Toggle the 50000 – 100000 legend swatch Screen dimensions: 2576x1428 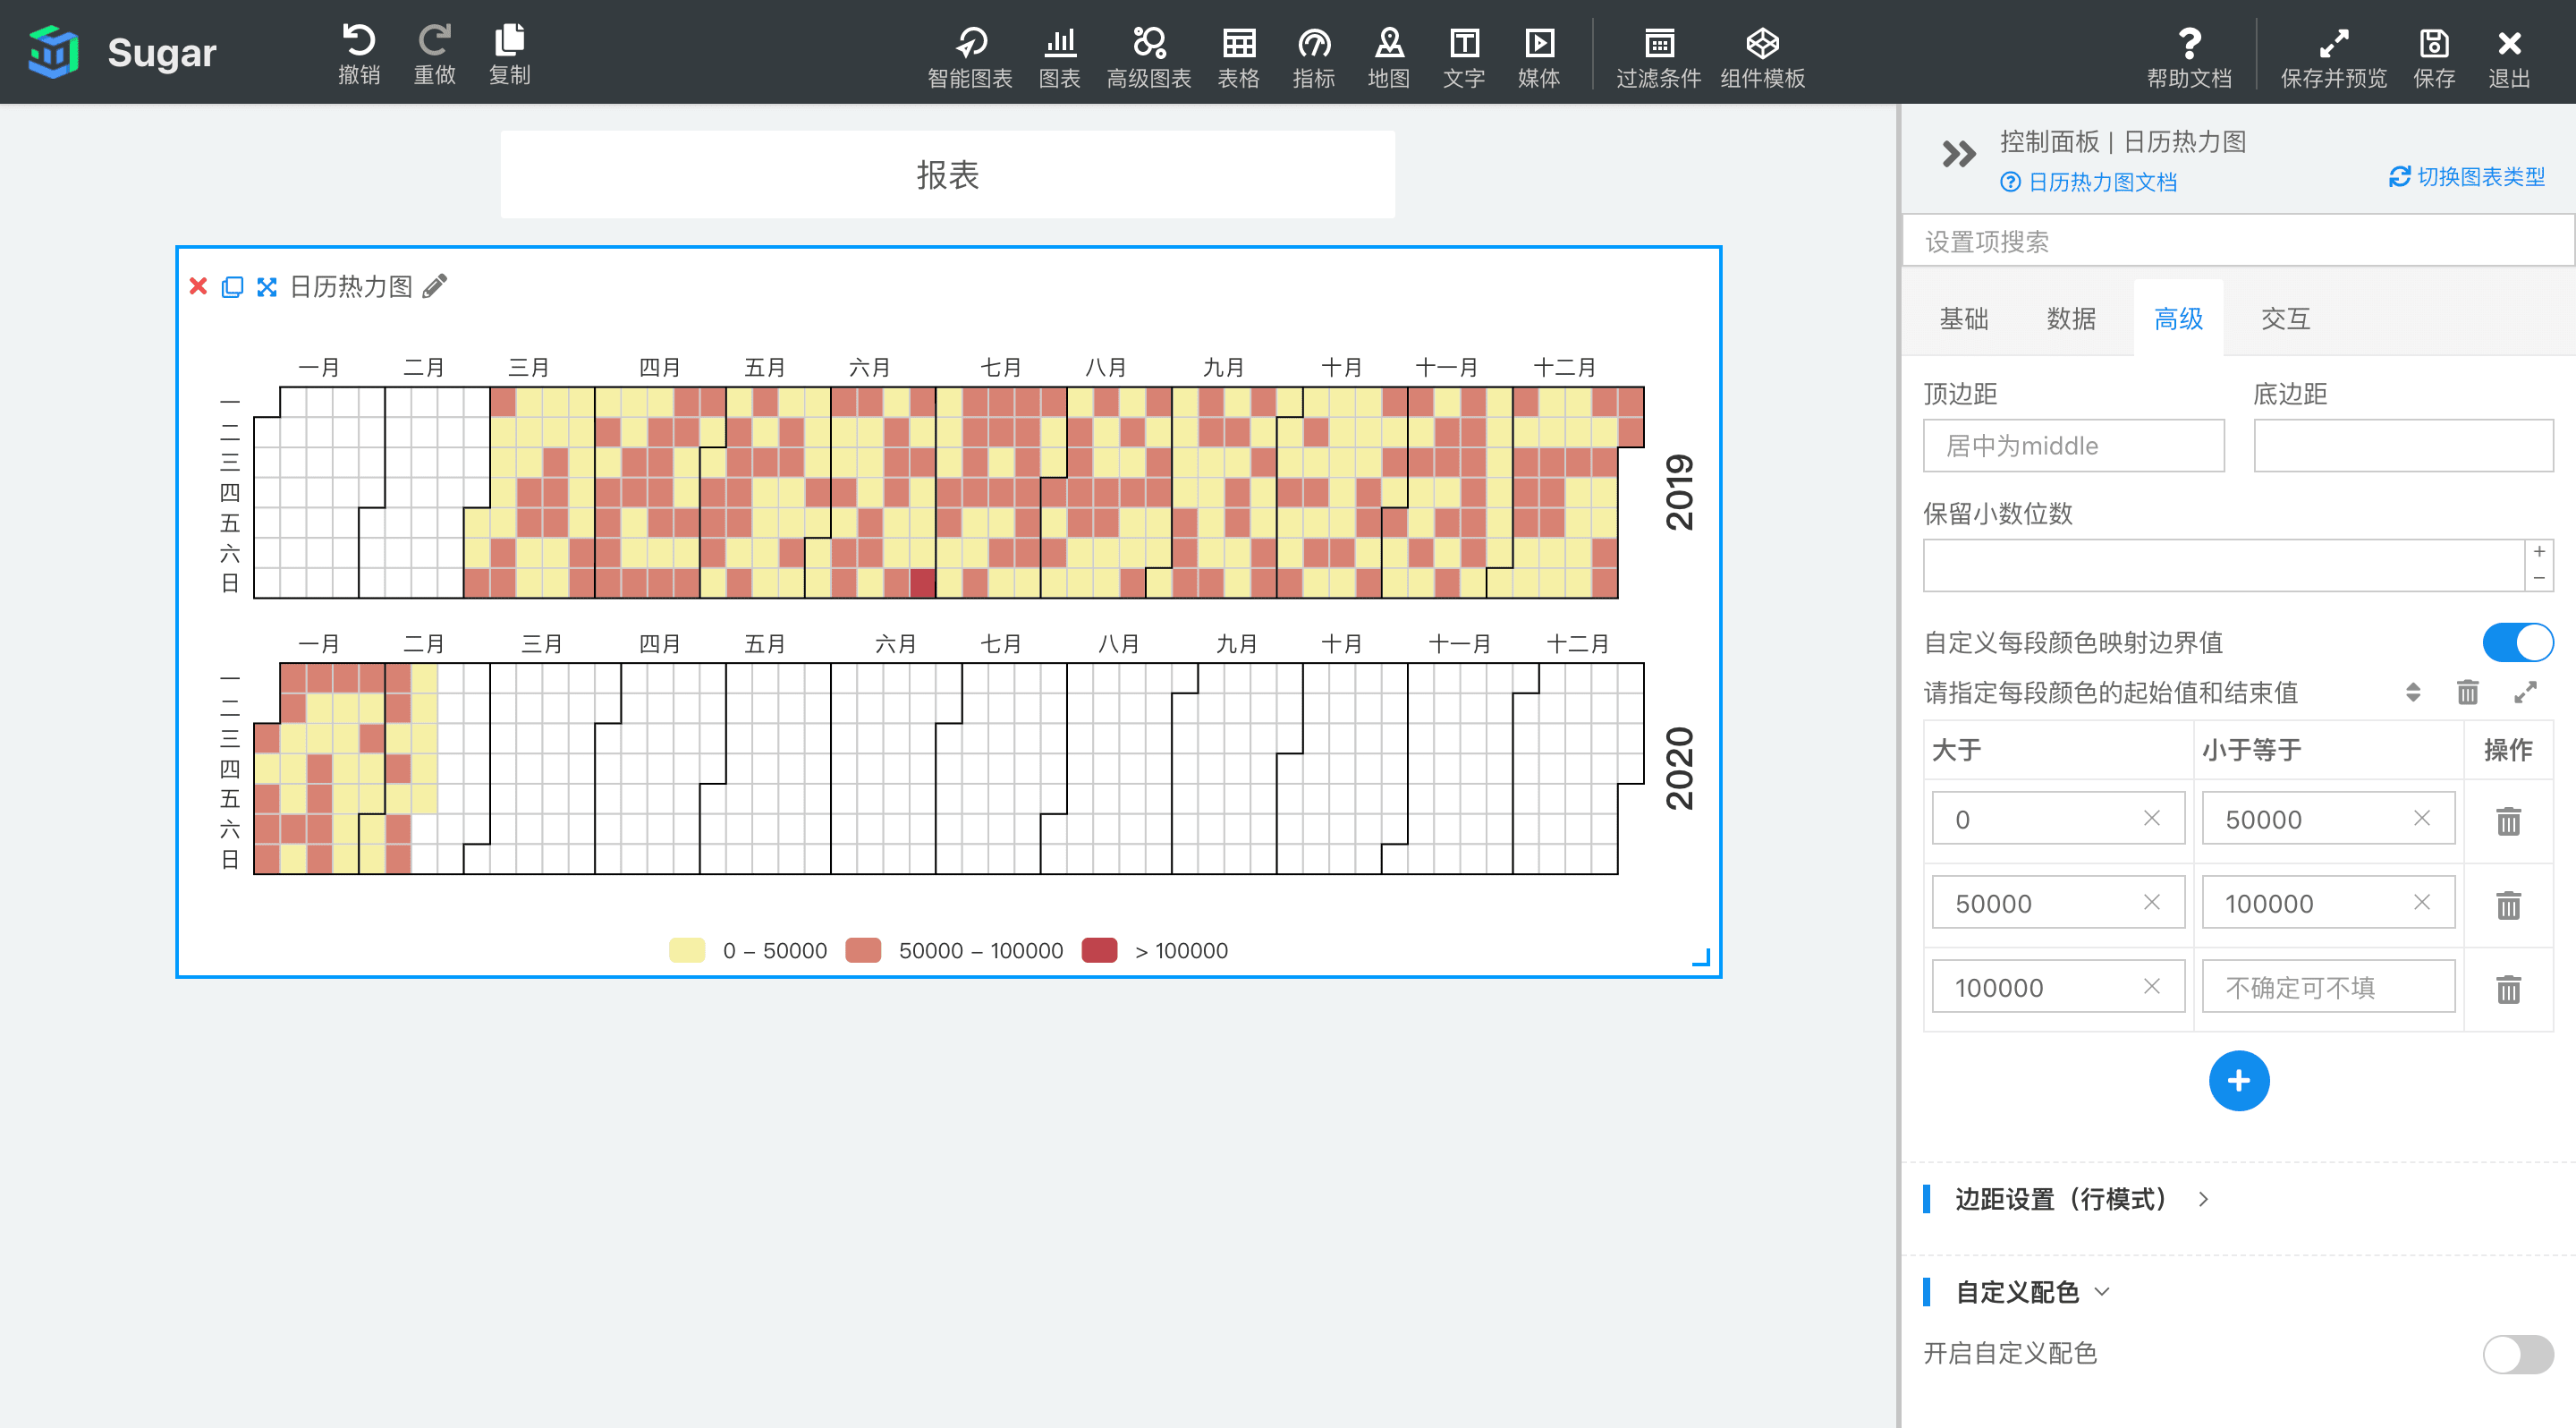pyautogui.click(x=863, y=950)
